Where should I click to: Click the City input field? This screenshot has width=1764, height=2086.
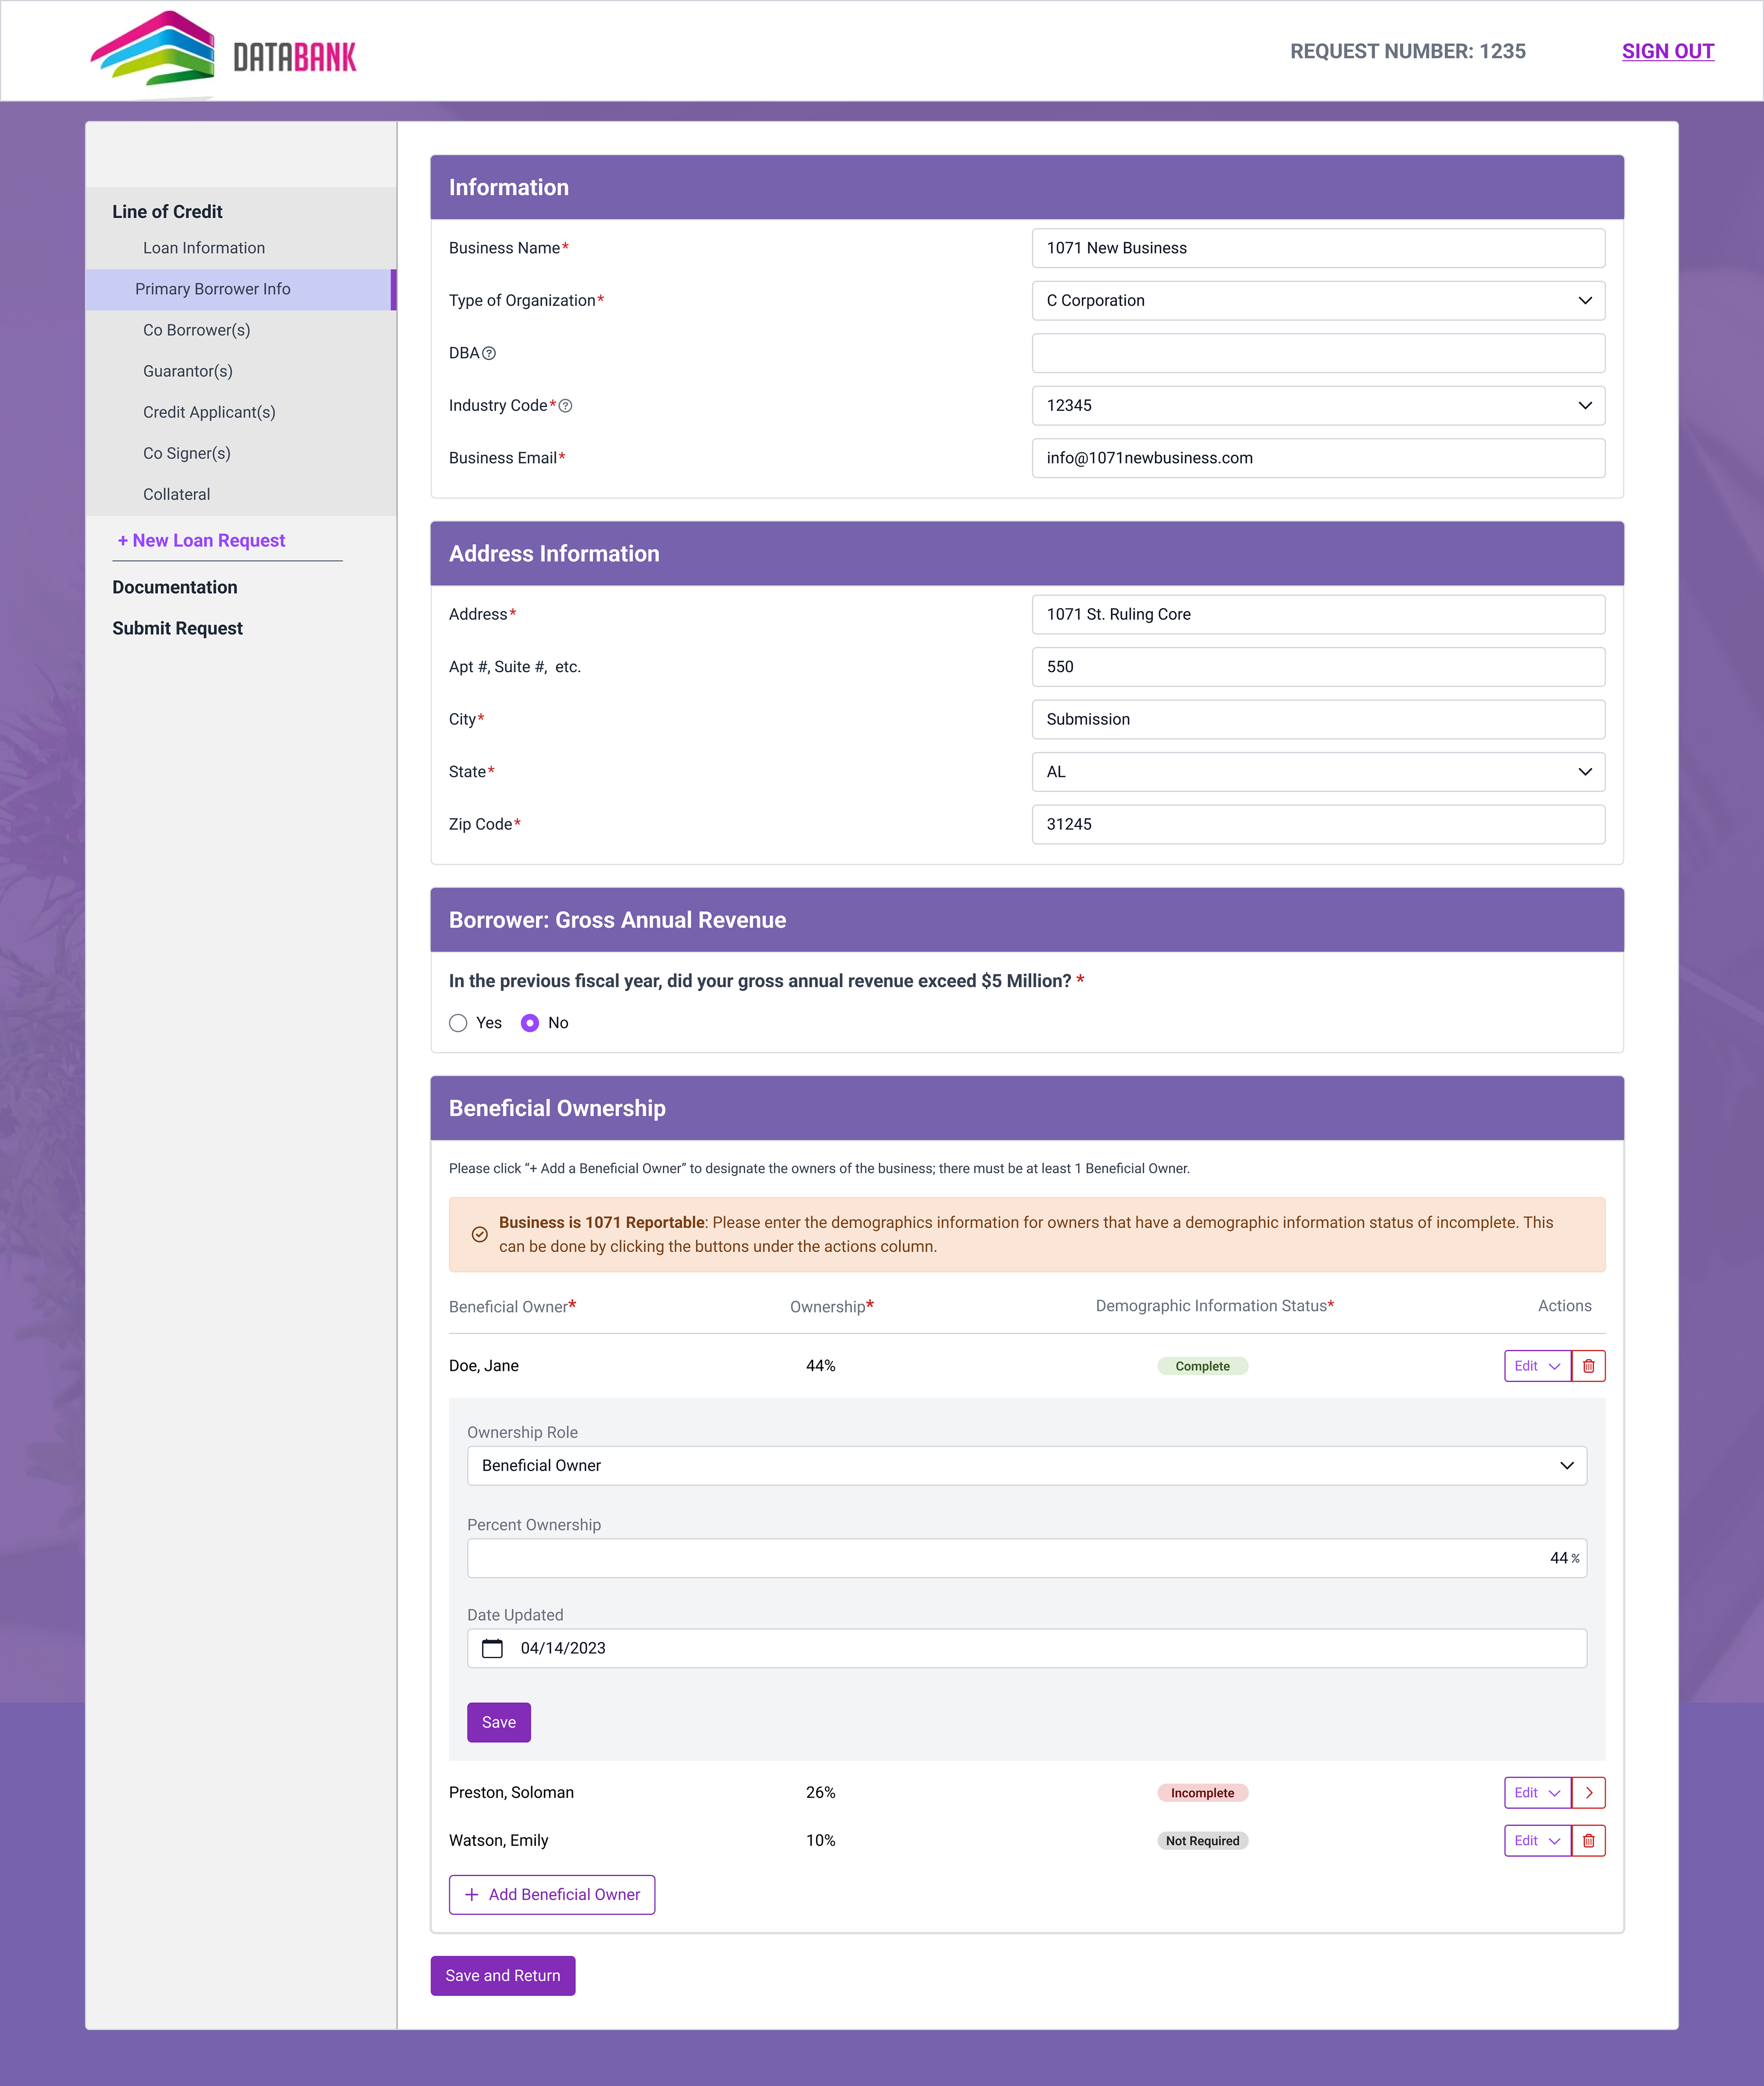click(x=1318, y=719)
